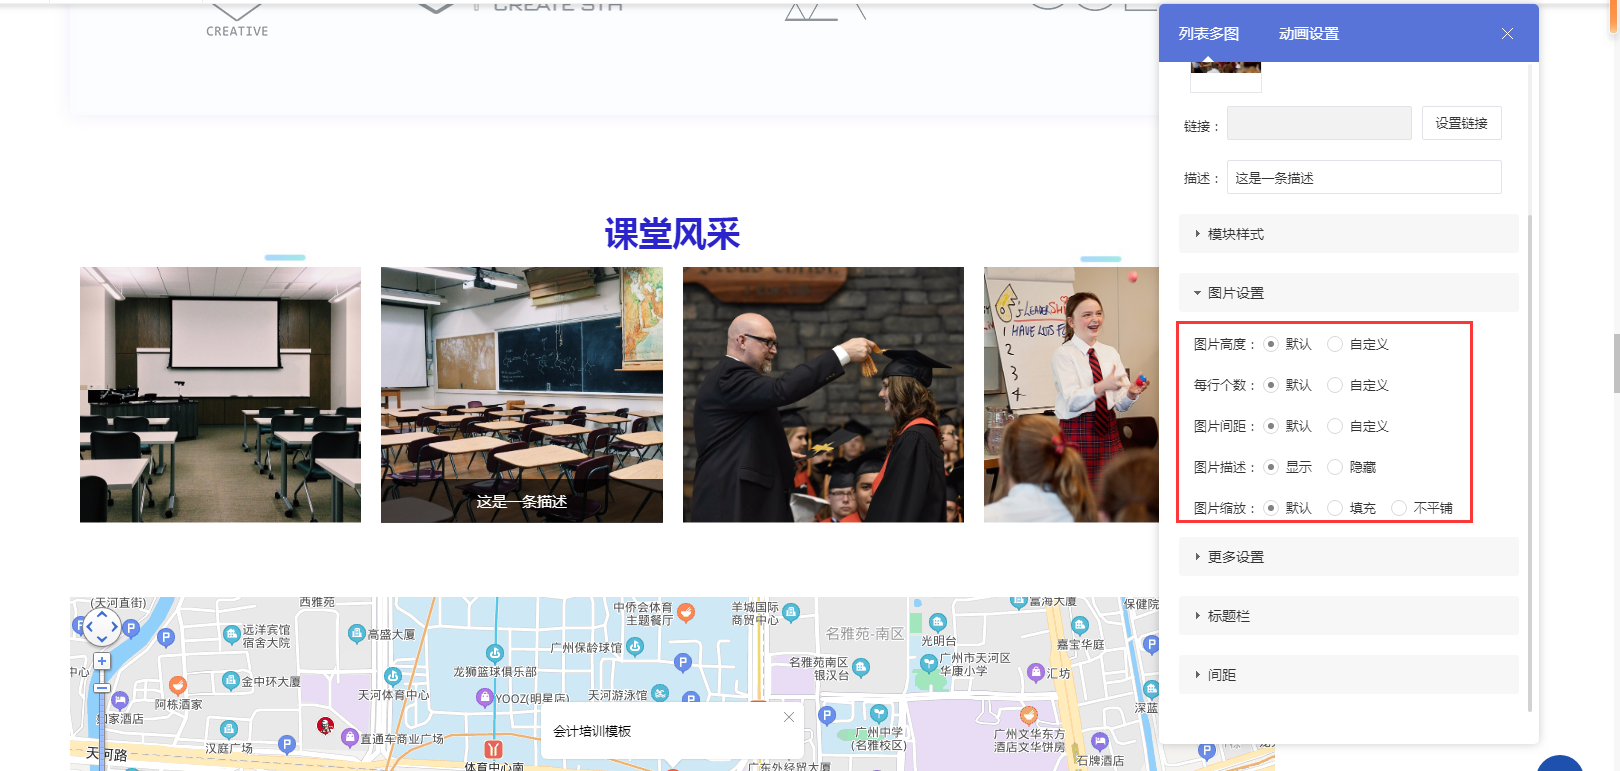
Task: Set 图片间距 to 默认
Action: click(1271, 426)
